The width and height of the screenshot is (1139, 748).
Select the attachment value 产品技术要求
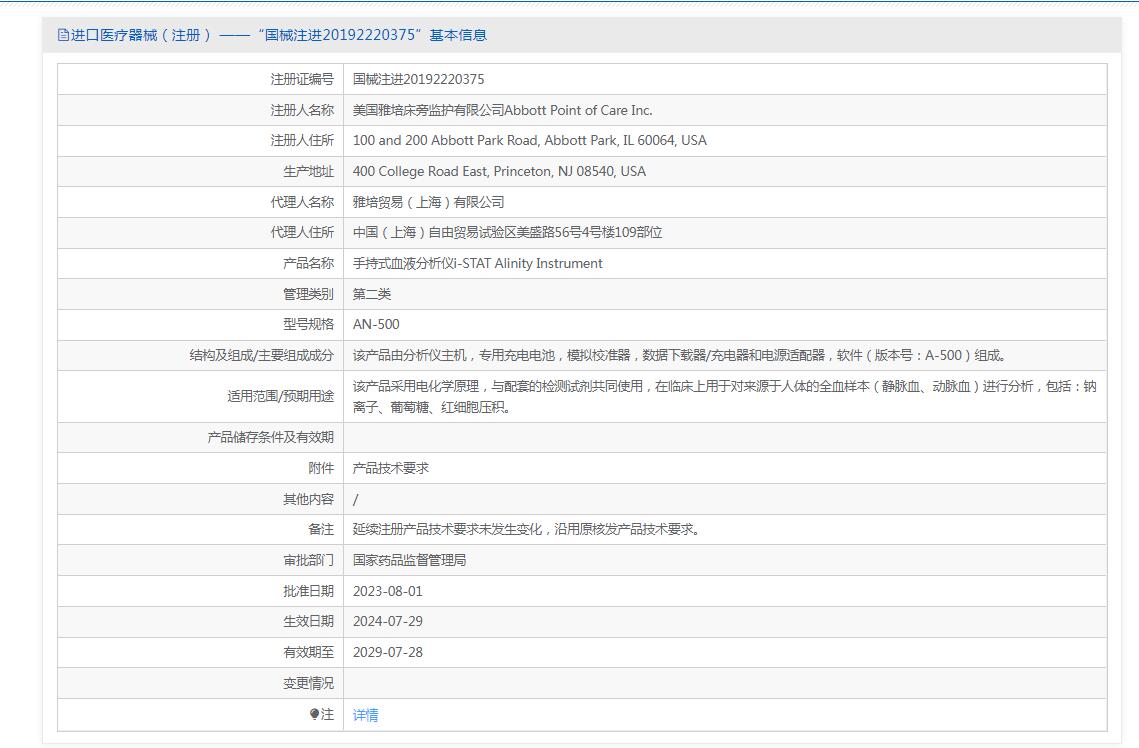(391, 468)
